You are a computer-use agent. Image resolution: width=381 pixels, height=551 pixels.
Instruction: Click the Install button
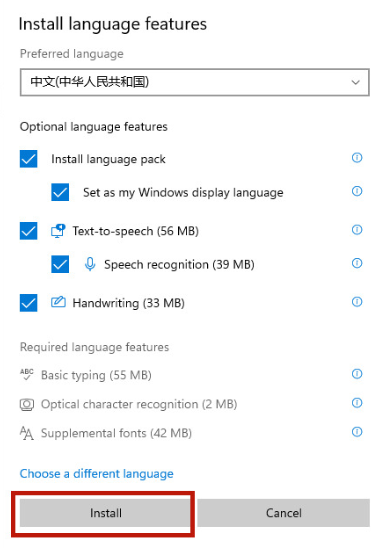(x=105, y=513)
